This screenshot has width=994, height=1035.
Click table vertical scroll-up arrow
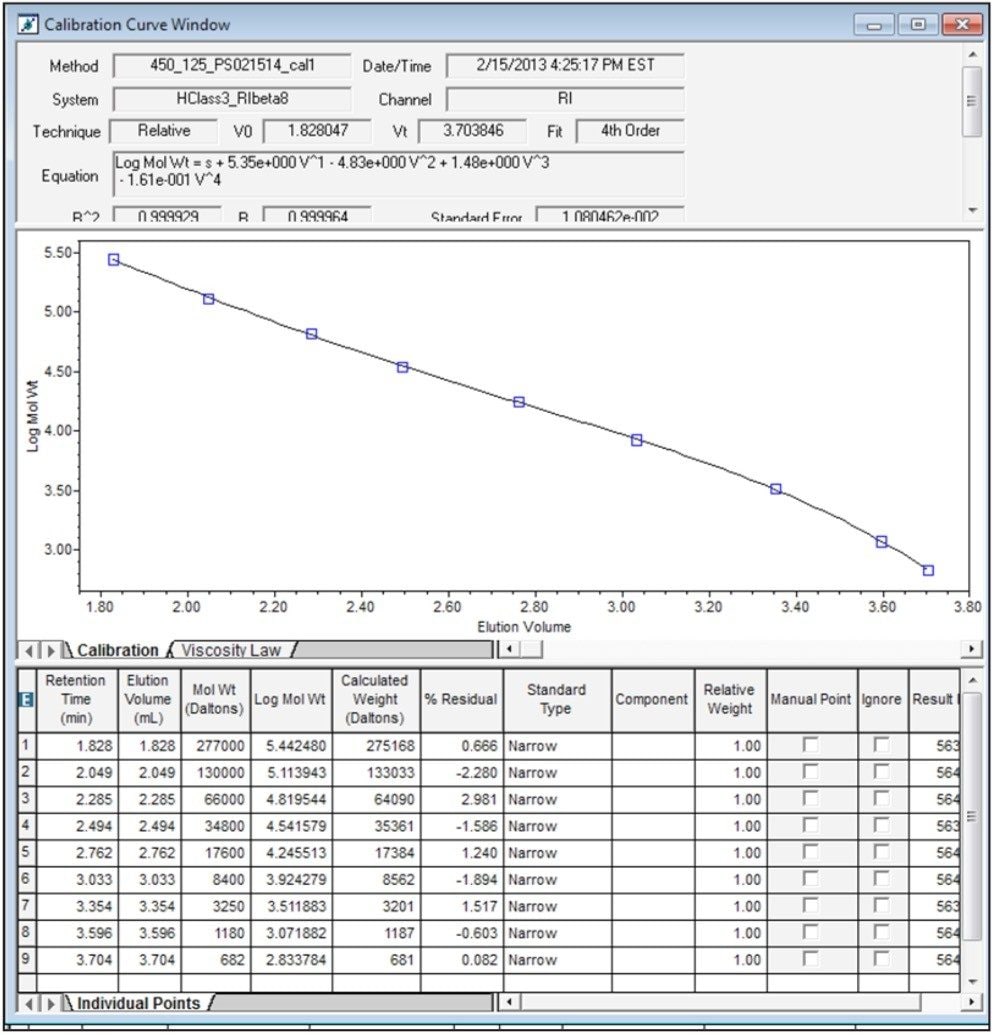[x=972, y=681]
